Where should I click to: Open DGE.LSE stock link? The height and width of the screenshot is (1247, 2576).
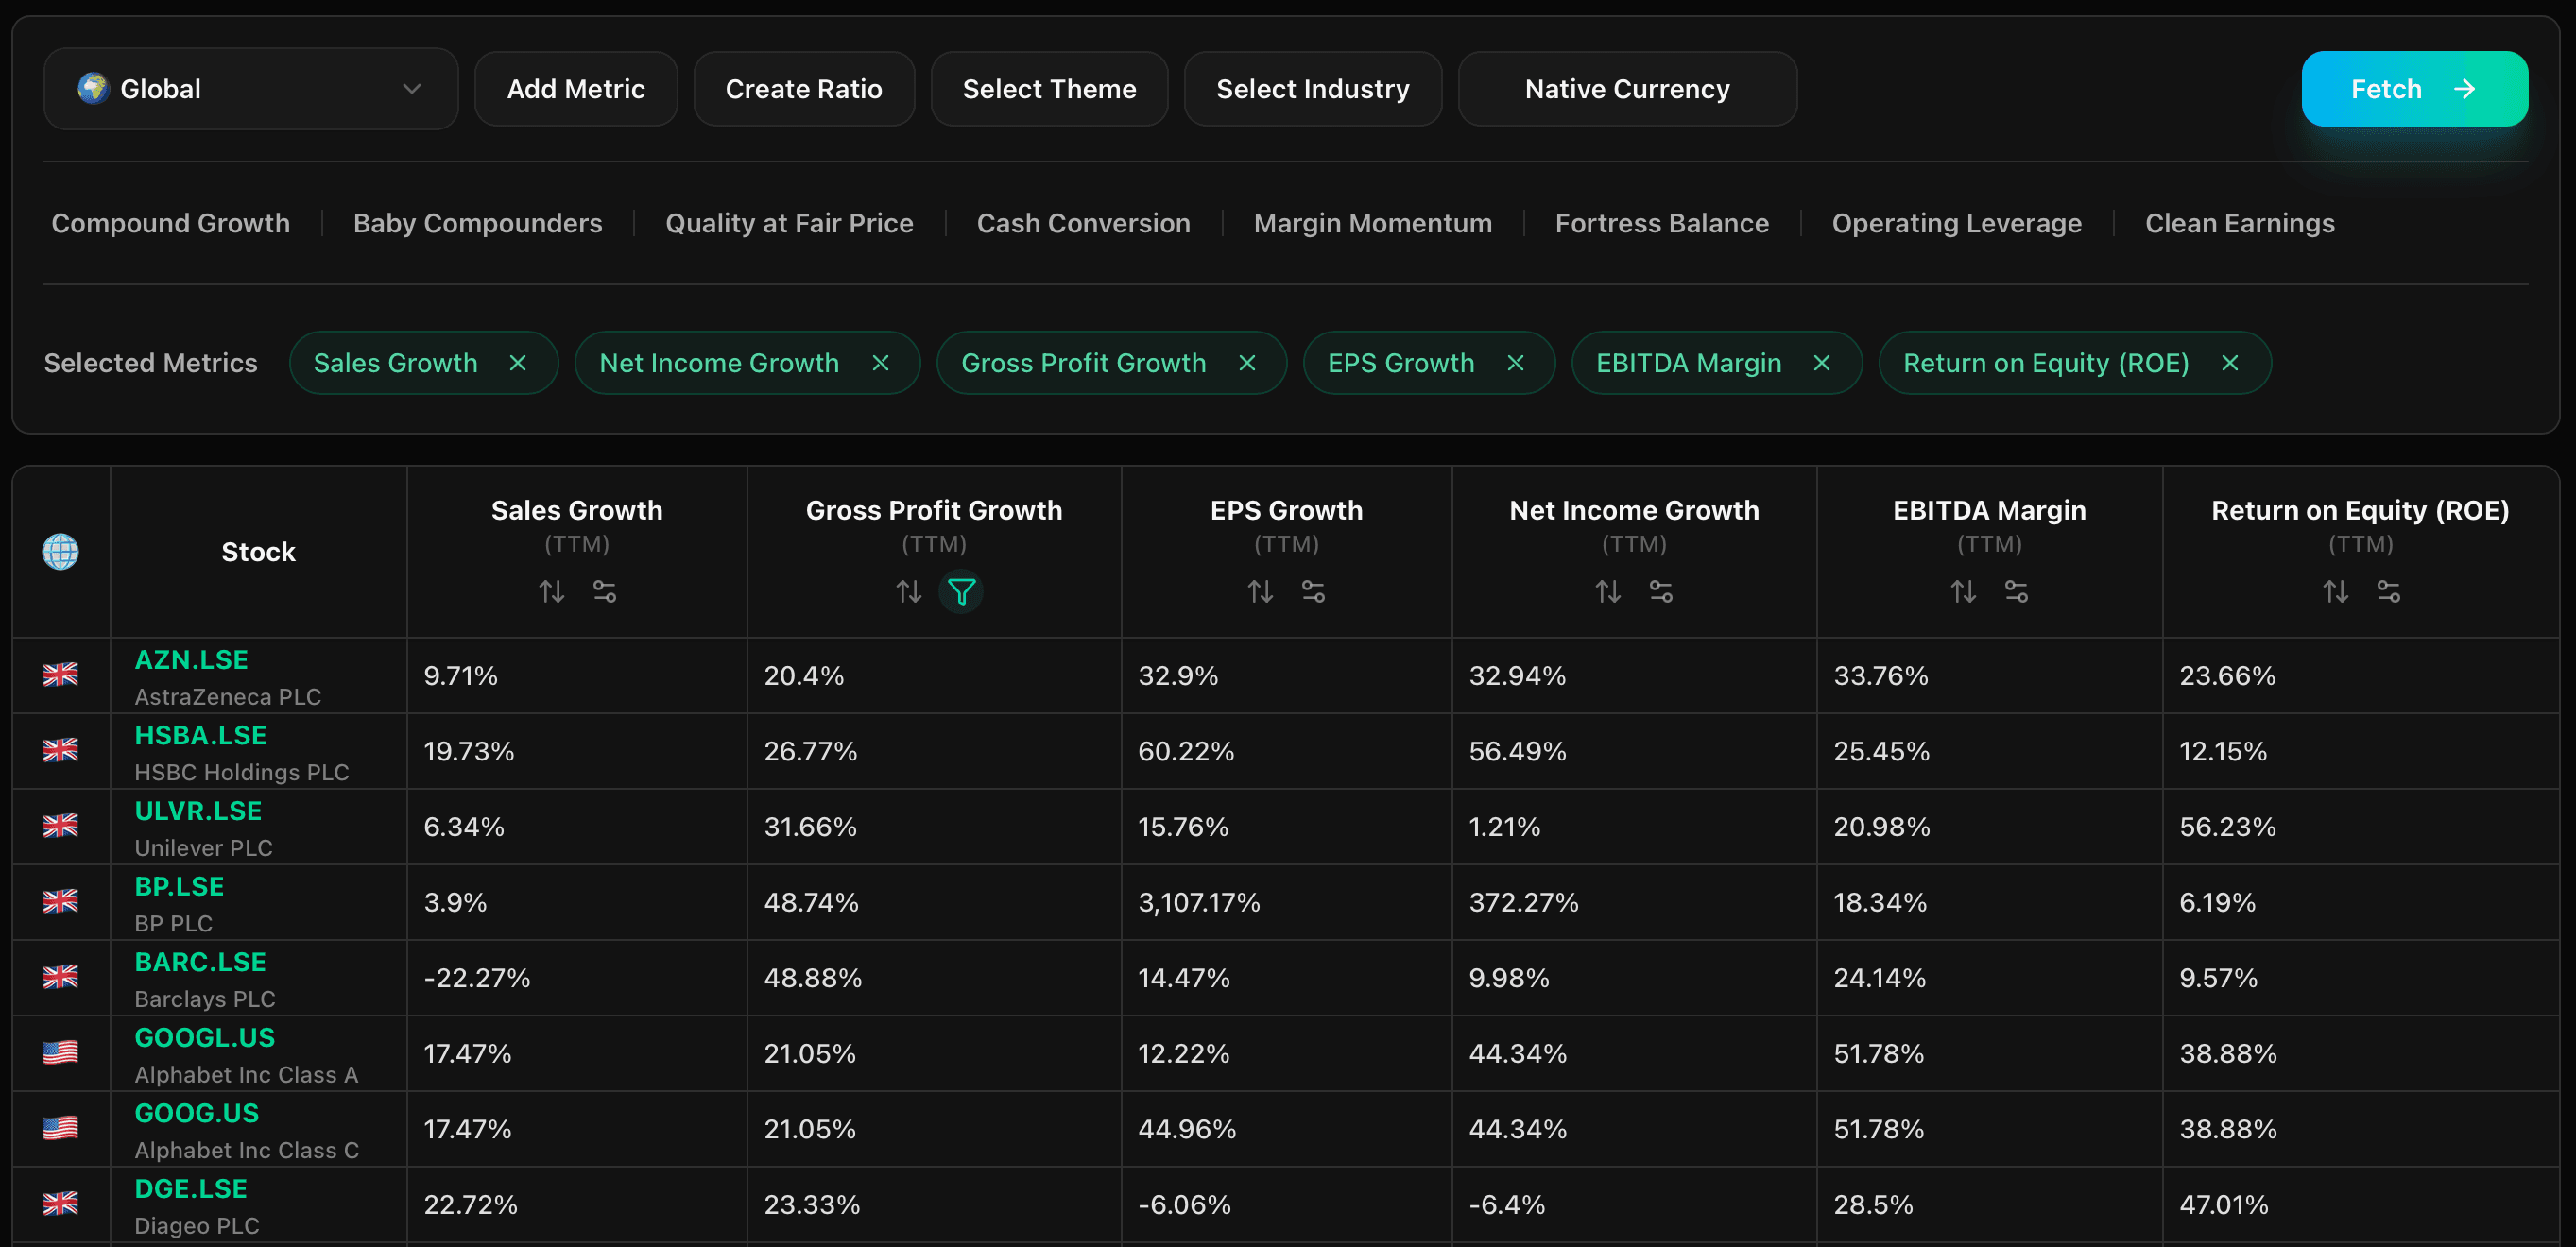[x=191, y=1189]
